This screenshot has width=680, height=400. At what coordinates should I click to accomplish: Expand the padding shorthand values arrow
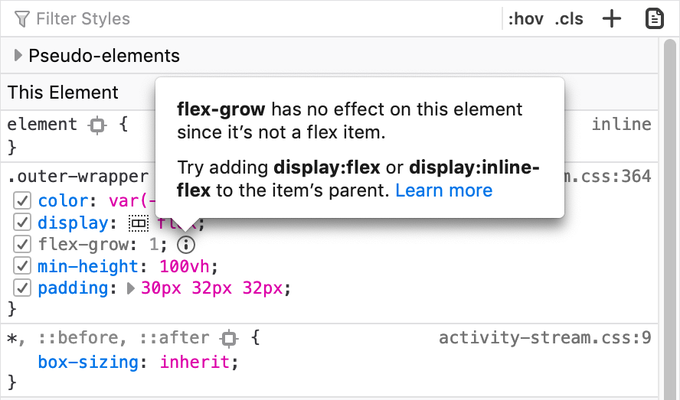(x=129, y=288)
